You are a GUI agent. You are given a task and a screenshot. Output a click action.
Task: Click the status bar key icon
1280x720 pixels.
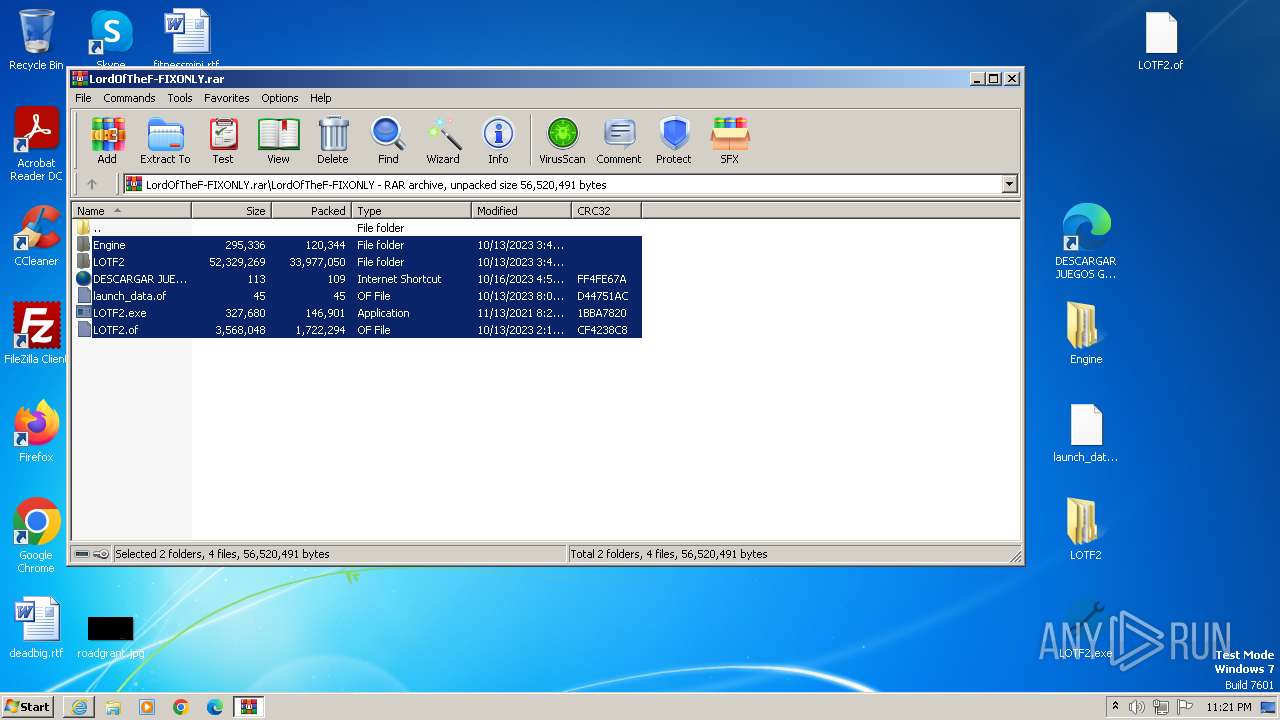tap(101, 554)
